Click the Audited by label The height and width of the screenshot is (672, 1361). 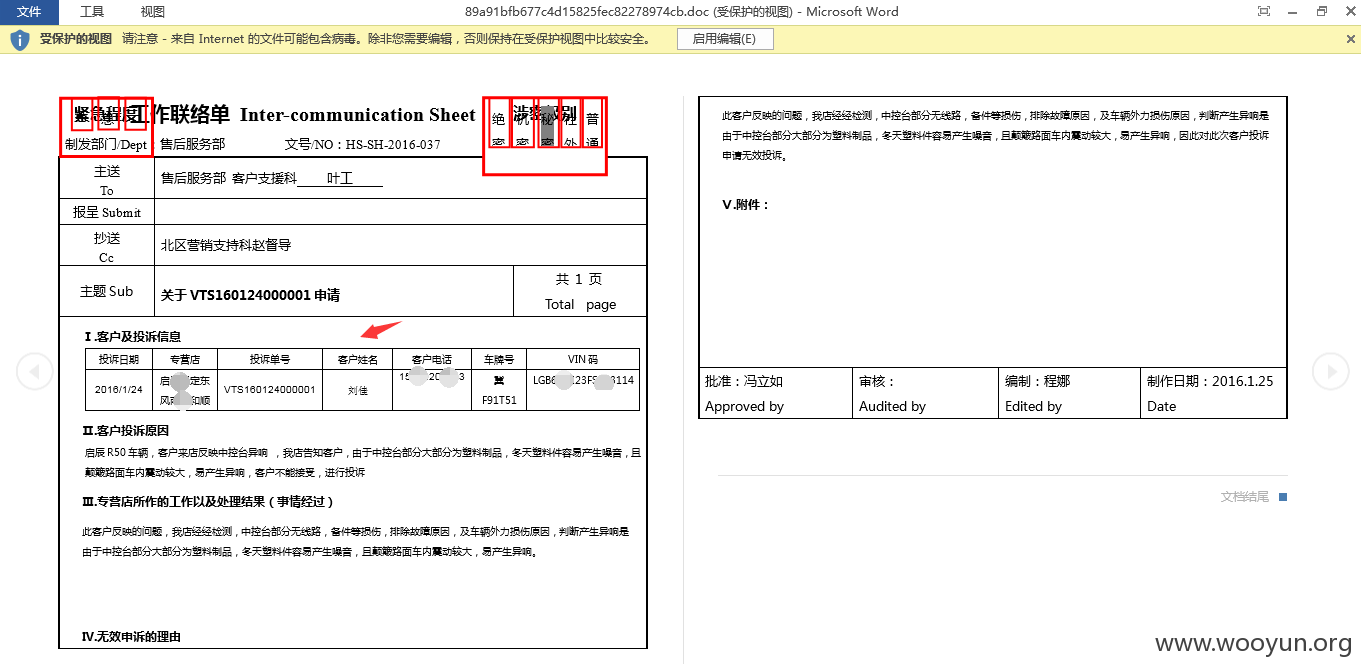click(892, 407)
